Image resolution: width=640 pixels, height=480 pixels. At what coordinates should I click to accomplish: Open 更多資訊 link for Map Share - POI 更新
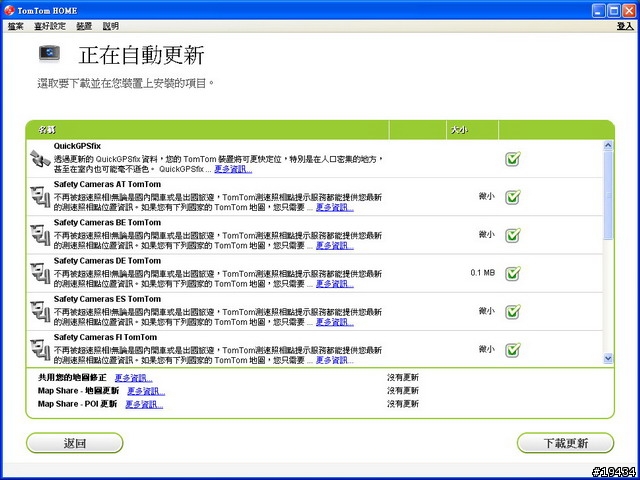click(x=144, y=404)
